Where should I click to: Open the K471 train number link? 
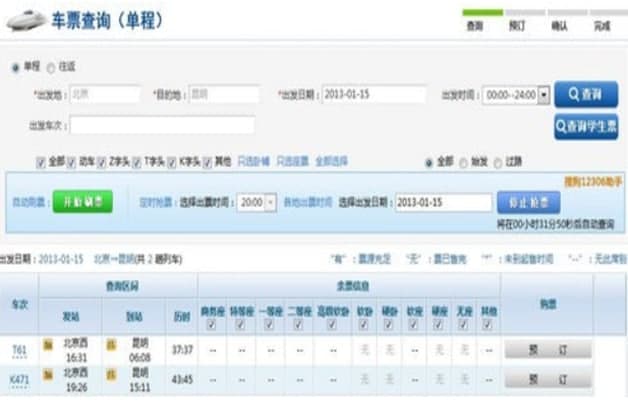click(x=19, y=379)
